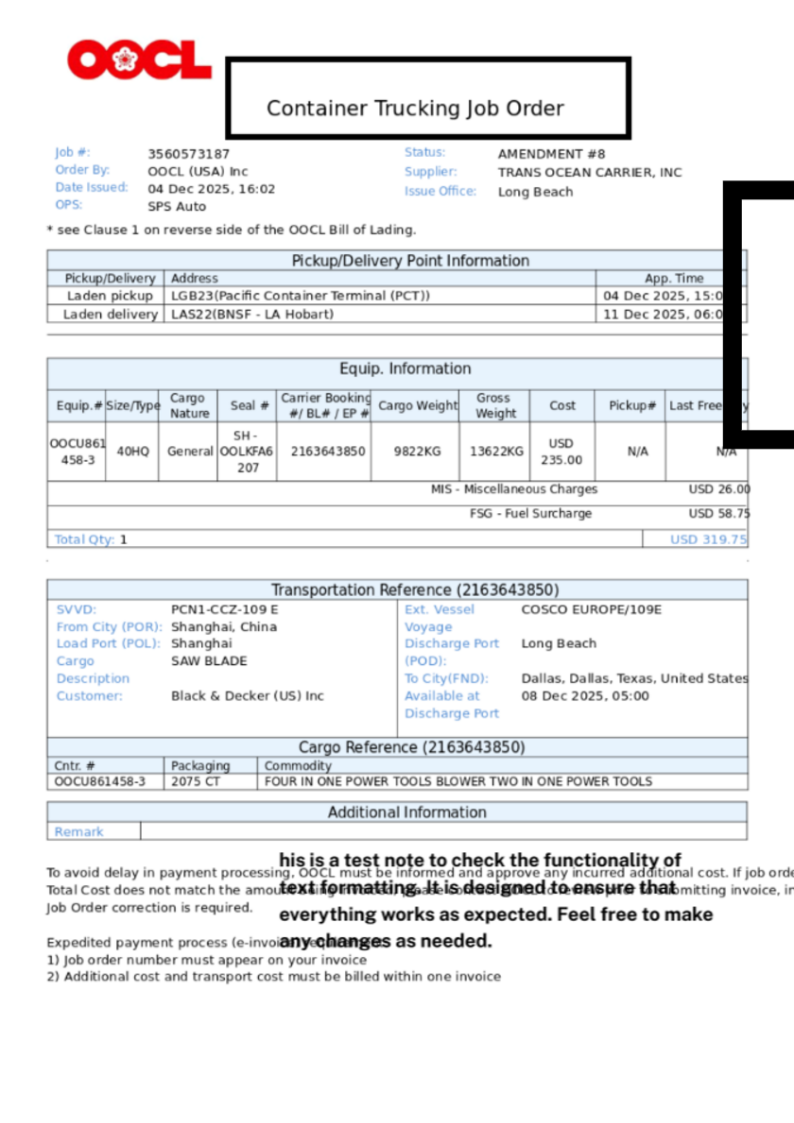This screenshot has height=1123, width=794.
Task: Select the LGB23 Pacific Container Terminal address
Action: click(300, 296)
